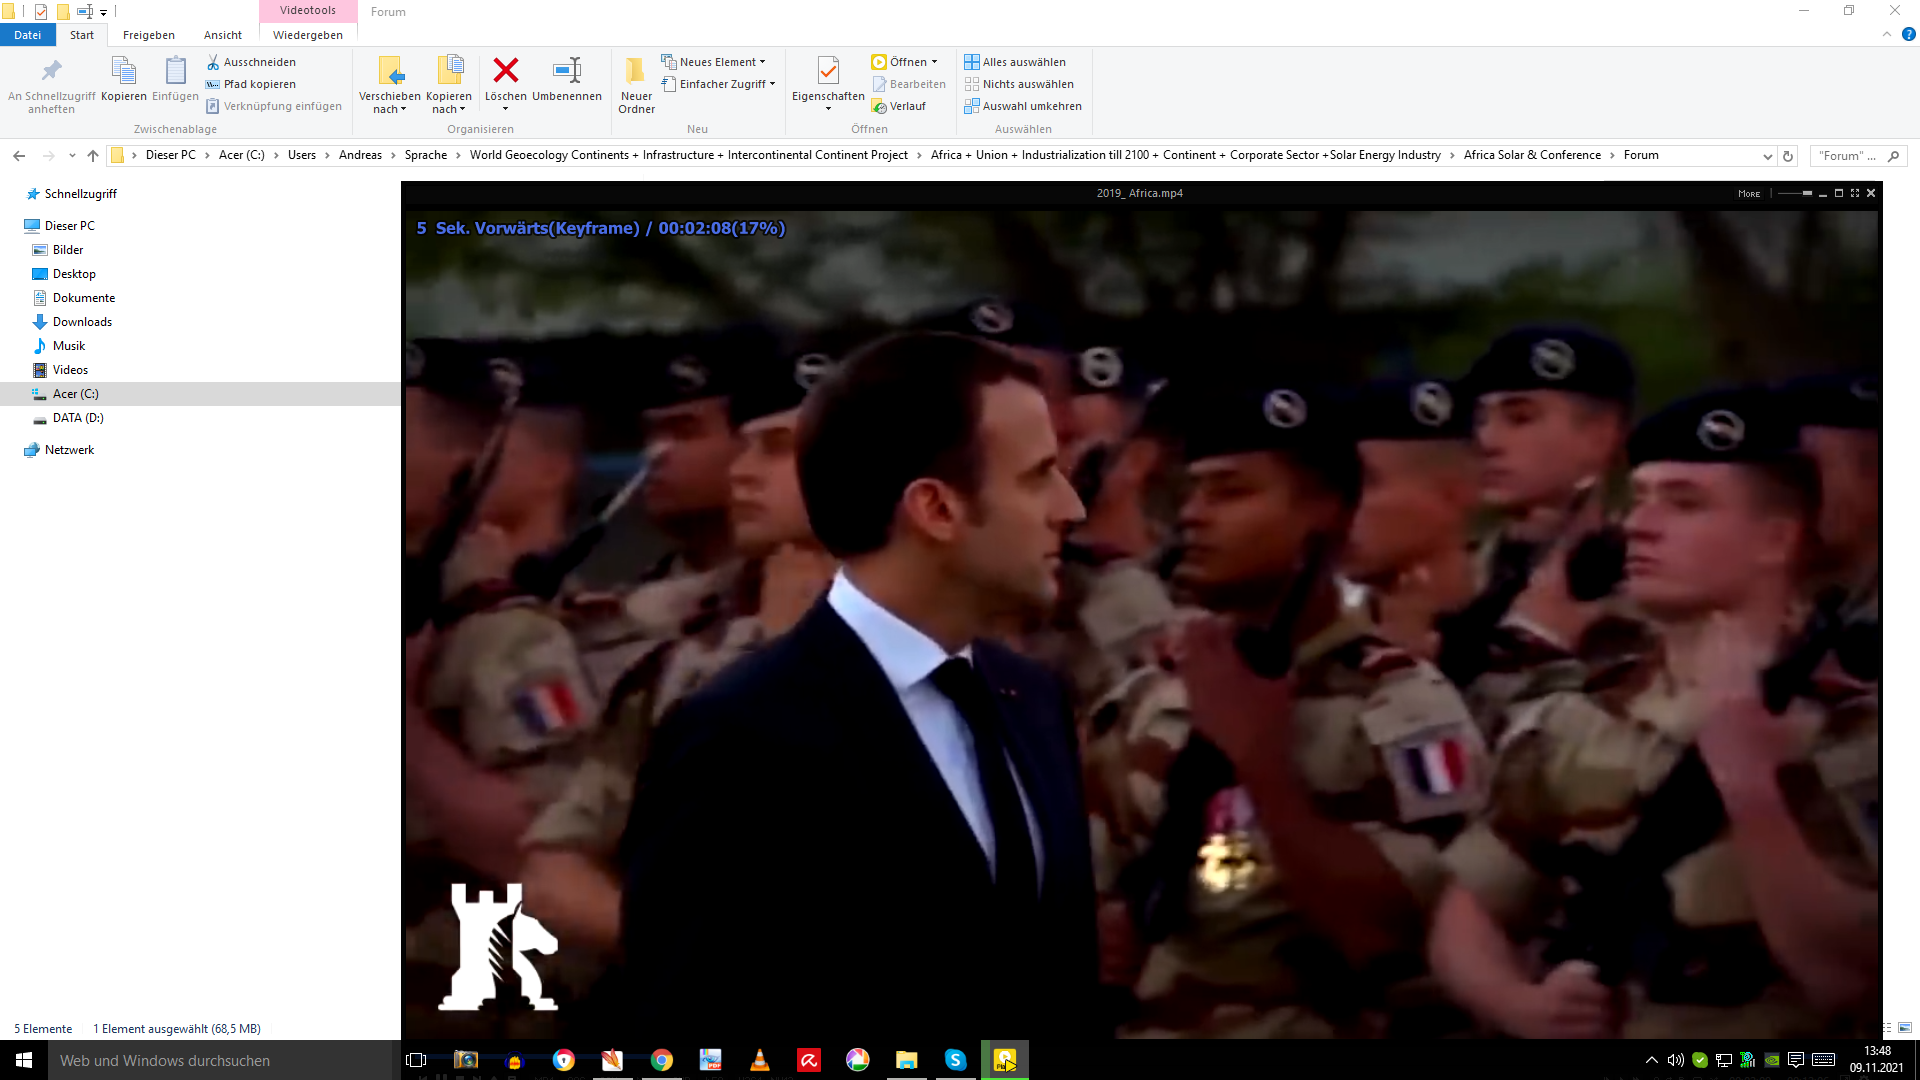The image size is (1920, 1080).
Task: Open the Kopieren nach dropdown
Action: coord(449,85)
